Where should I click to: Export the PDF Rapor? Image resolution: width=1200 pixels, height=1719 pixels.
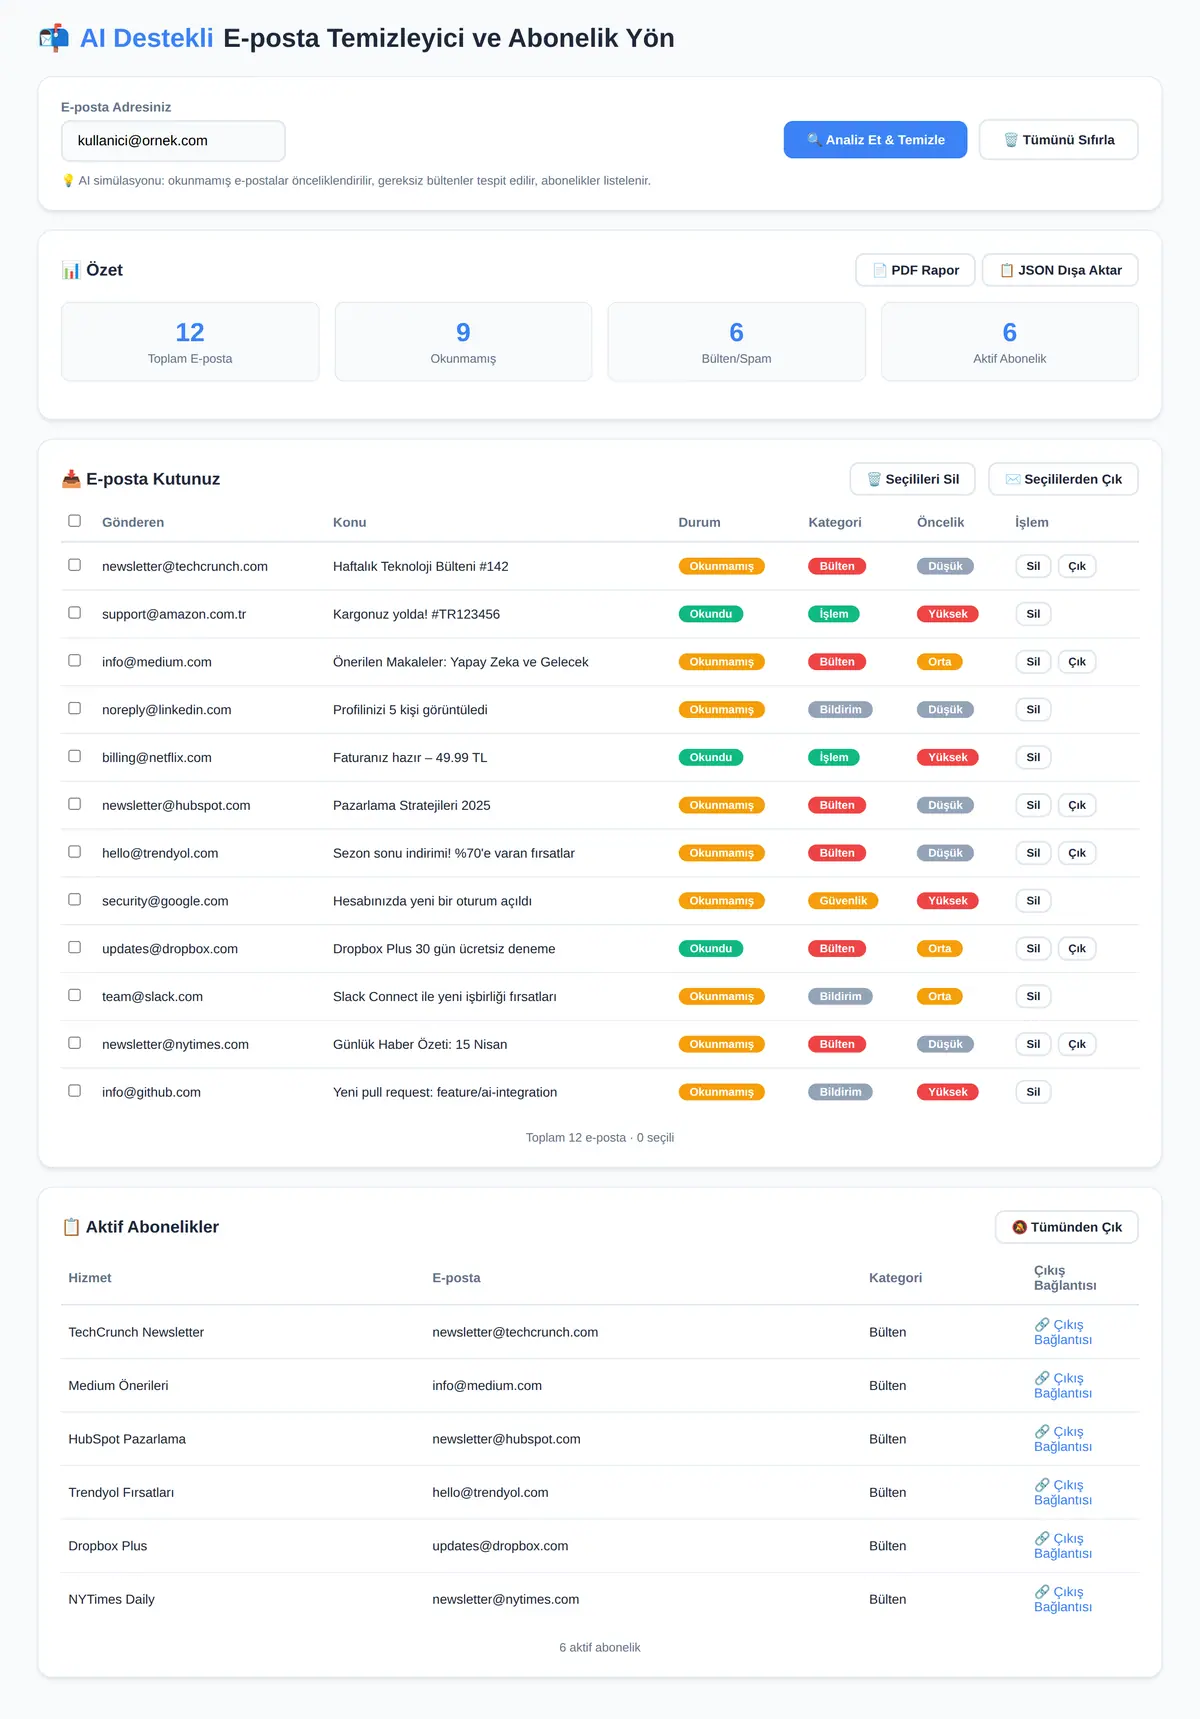click(915, 270)
